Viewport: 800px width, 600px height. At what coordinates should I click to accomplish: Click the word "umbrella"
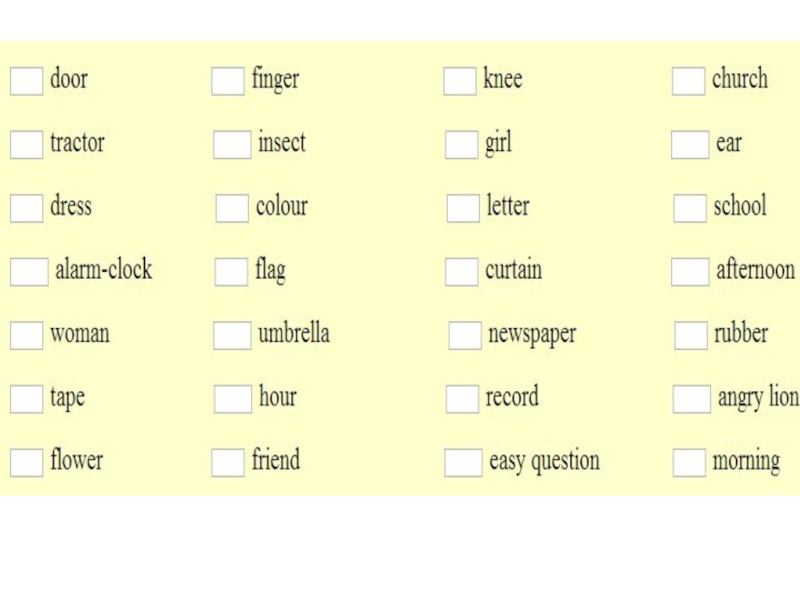pos(293,334)
